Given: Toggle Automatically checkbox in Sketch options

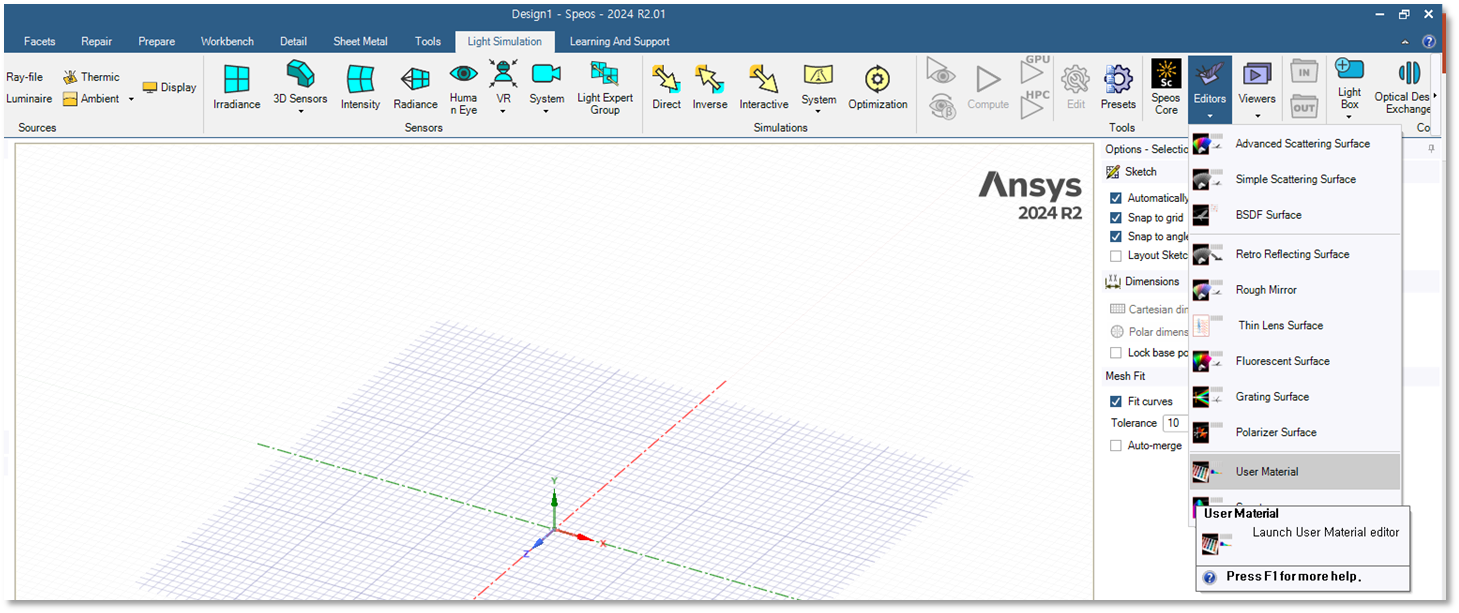Looking at the screenshot, I should tap(1116, 198).
